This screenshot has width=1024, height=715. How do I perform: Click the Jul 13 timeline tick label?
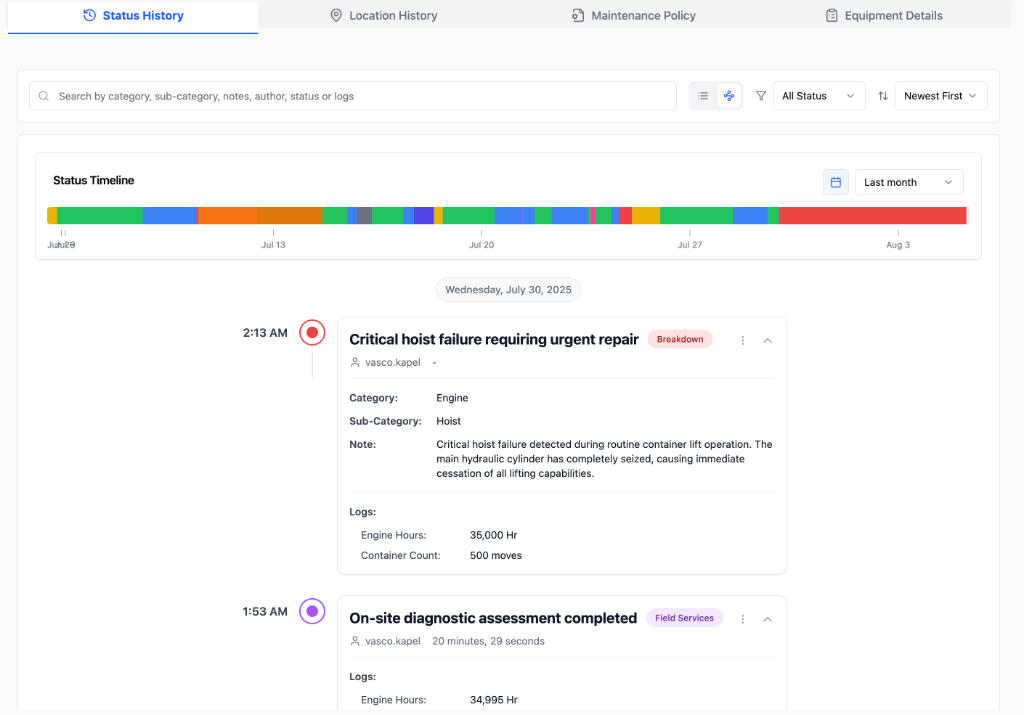tap(273, 245)
